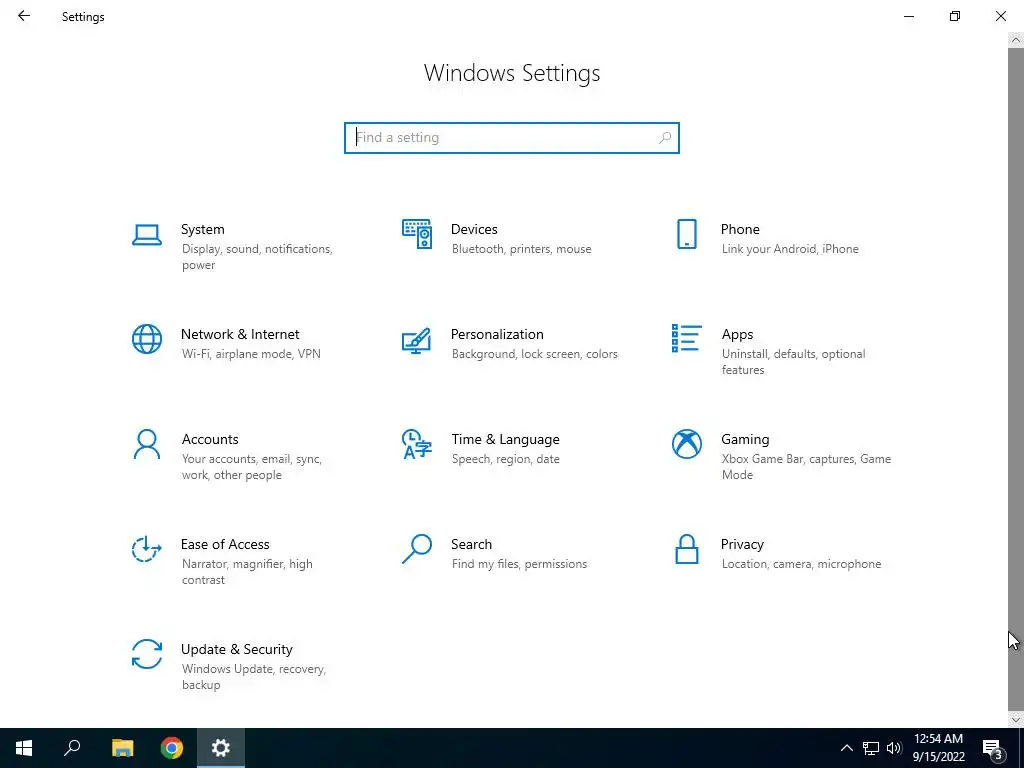Click 'Display, sound, notifications, power' text
This screenshot has height=768, width=1024.
[x=257, y=257]
